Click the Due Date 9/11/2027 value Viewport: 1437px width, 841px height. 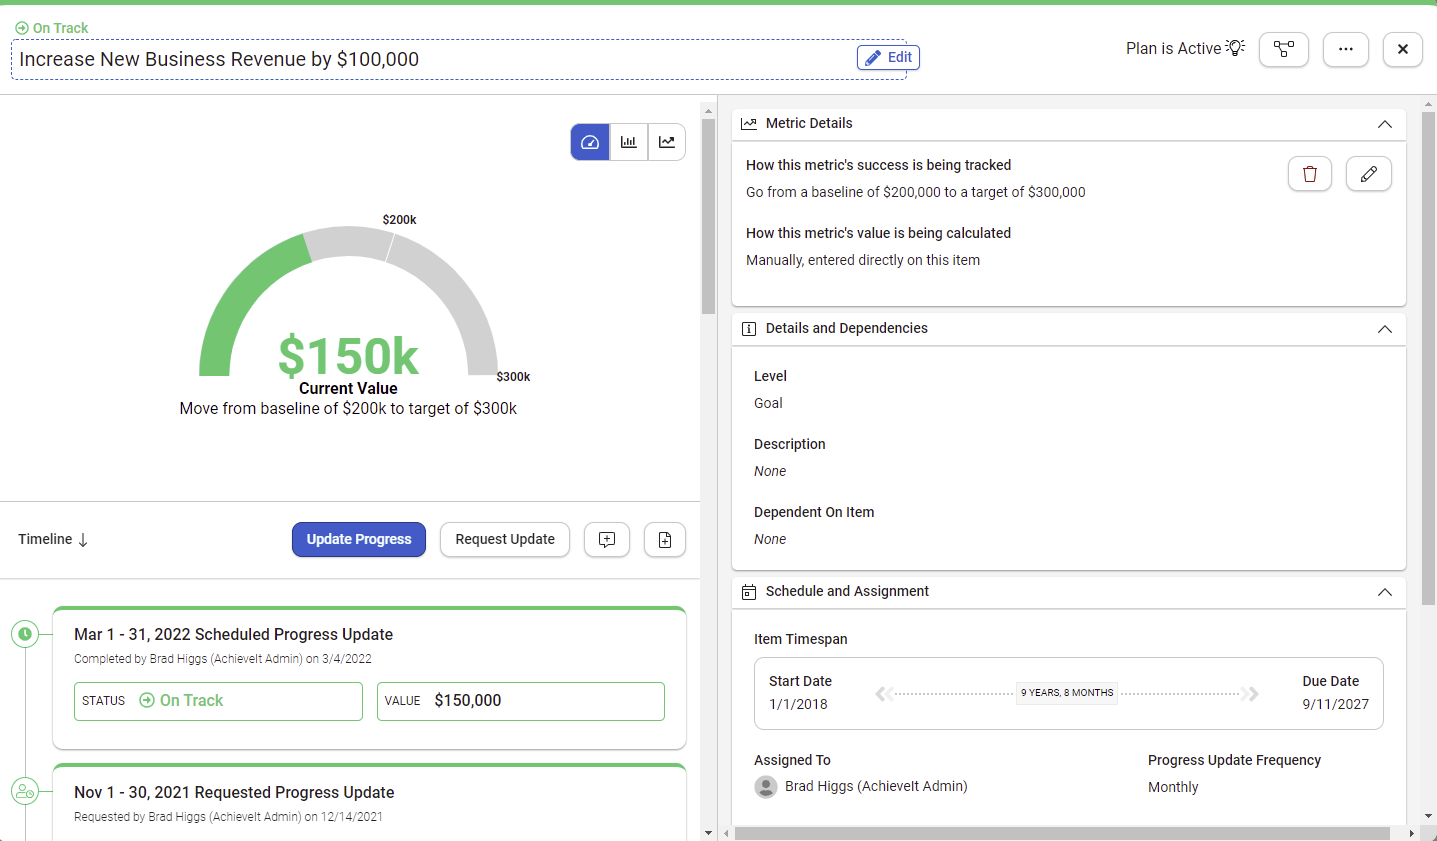(x=1336, y=704)
